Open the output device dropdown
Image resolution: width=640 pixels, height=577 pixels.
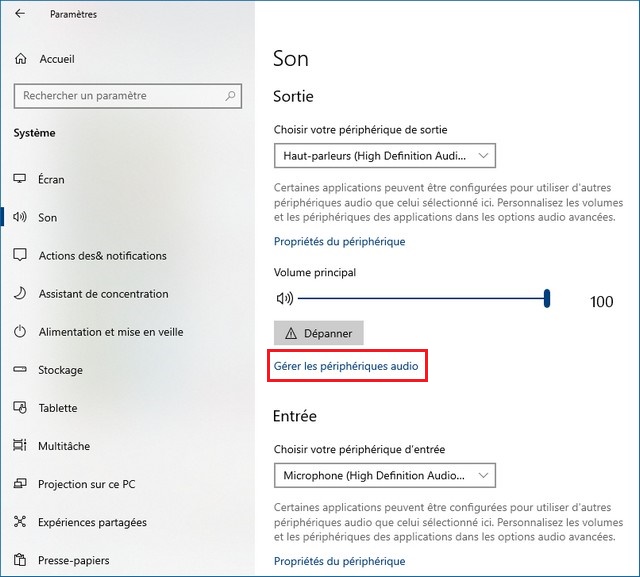(x=385, y=156)
